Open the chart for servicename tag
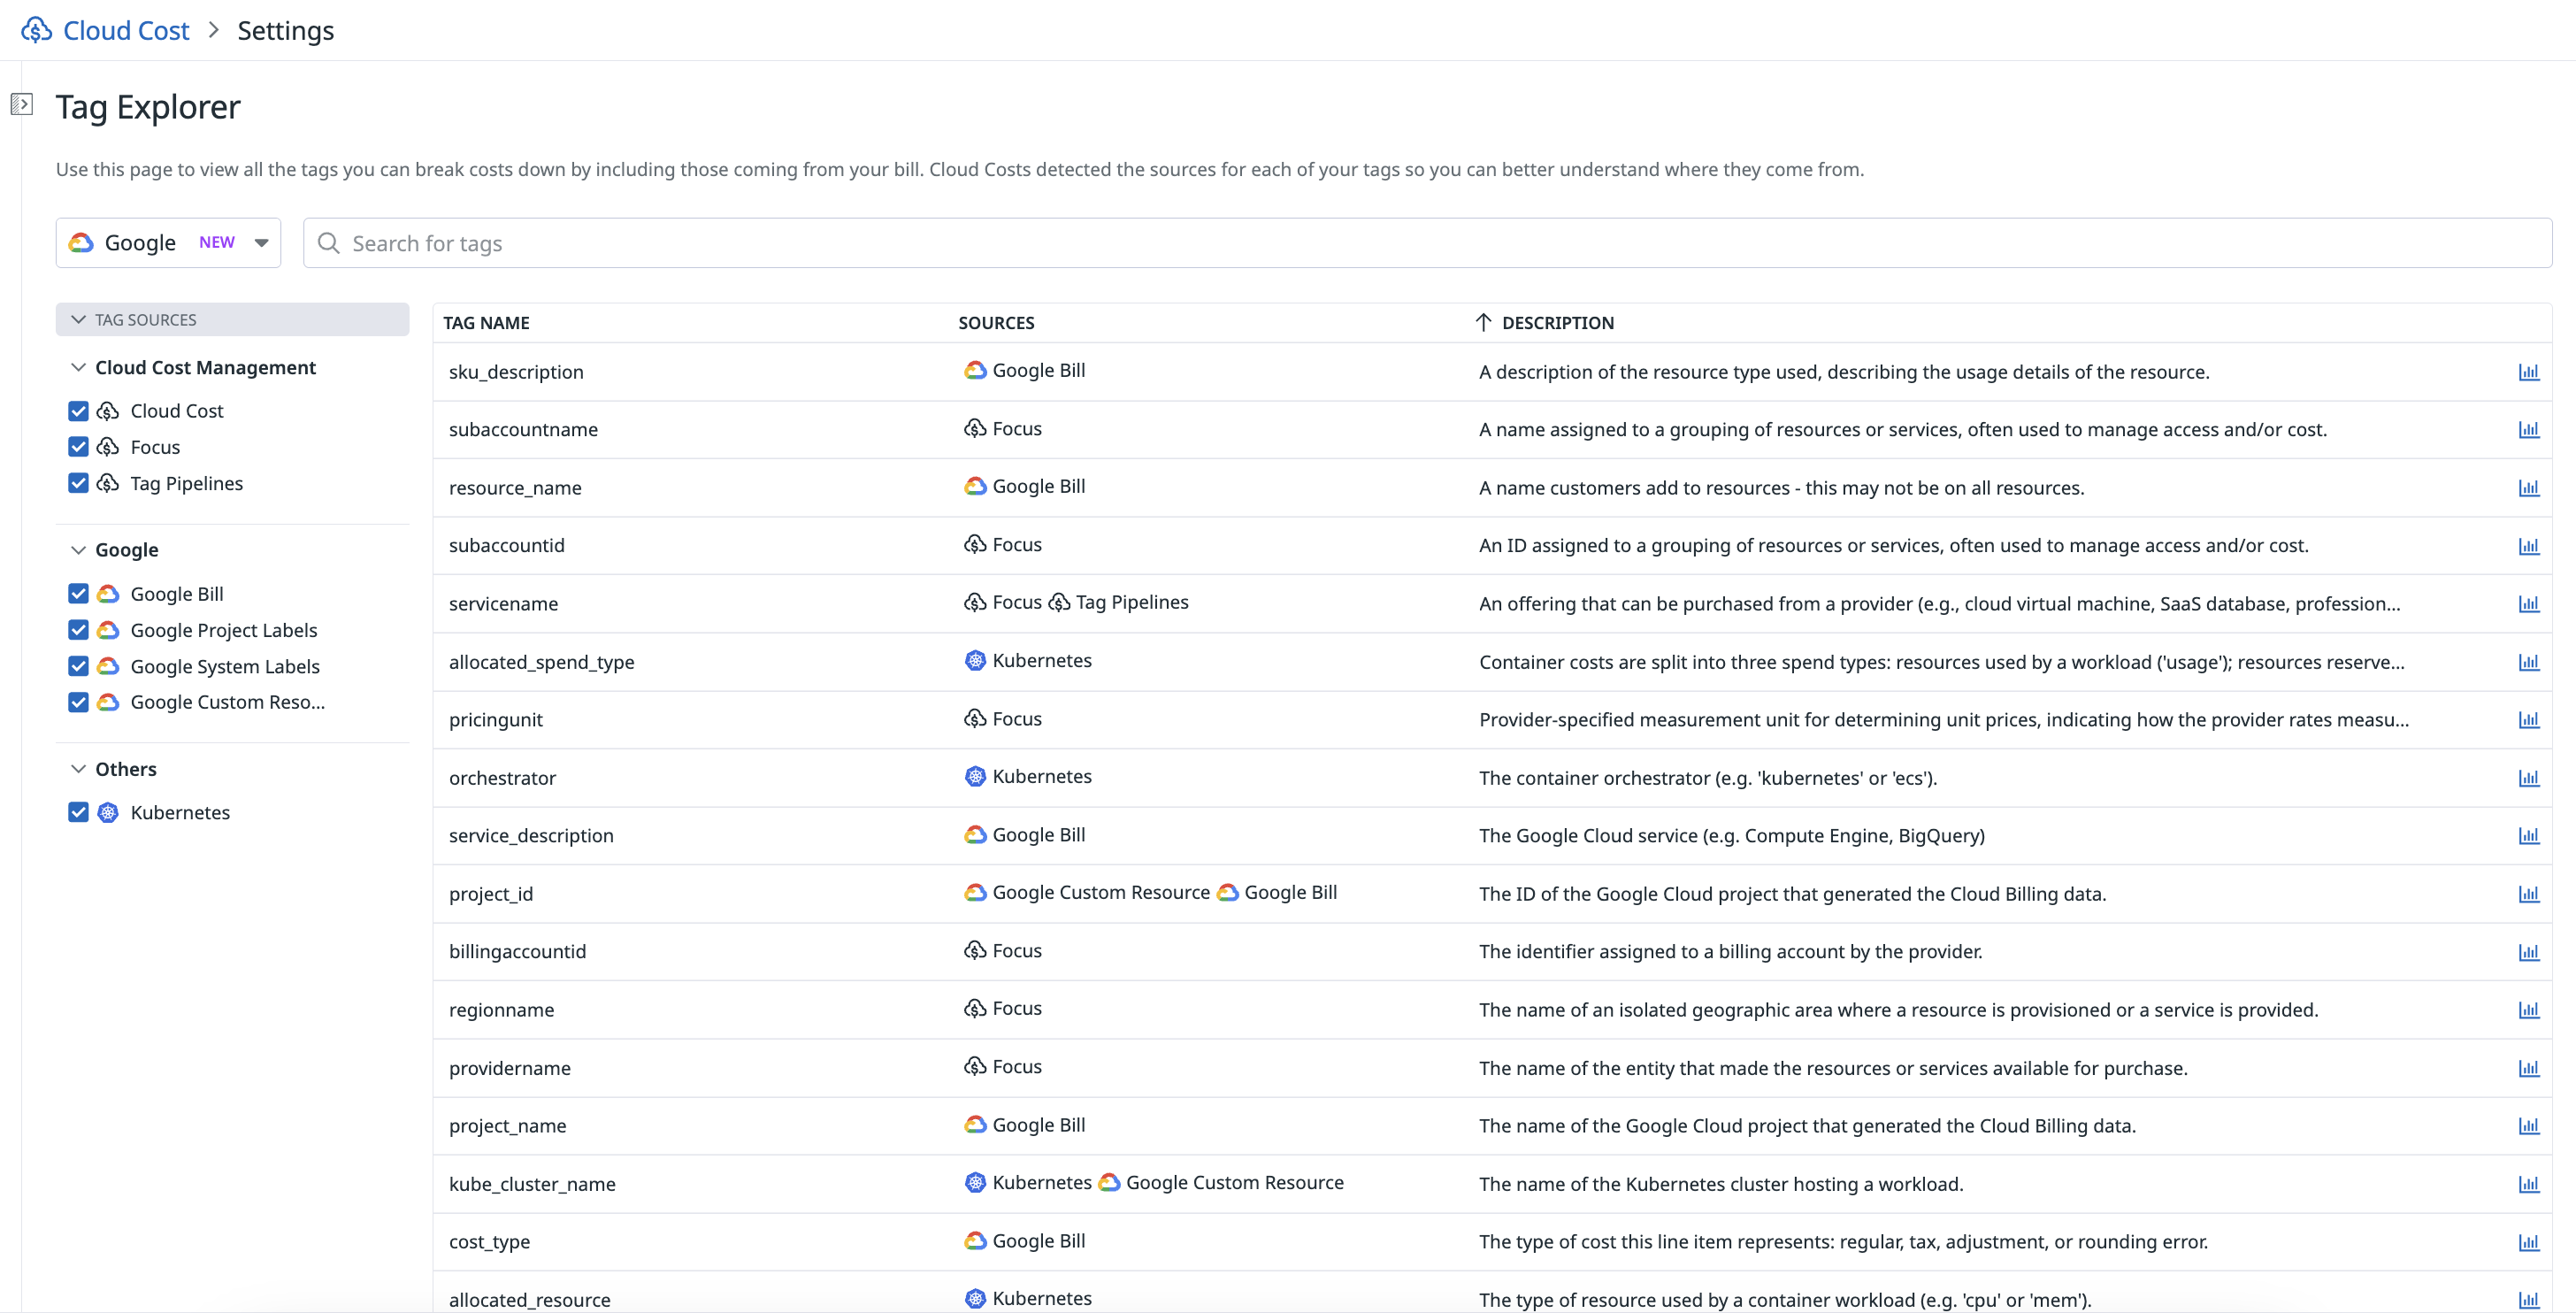 [x=2529, y=603]
